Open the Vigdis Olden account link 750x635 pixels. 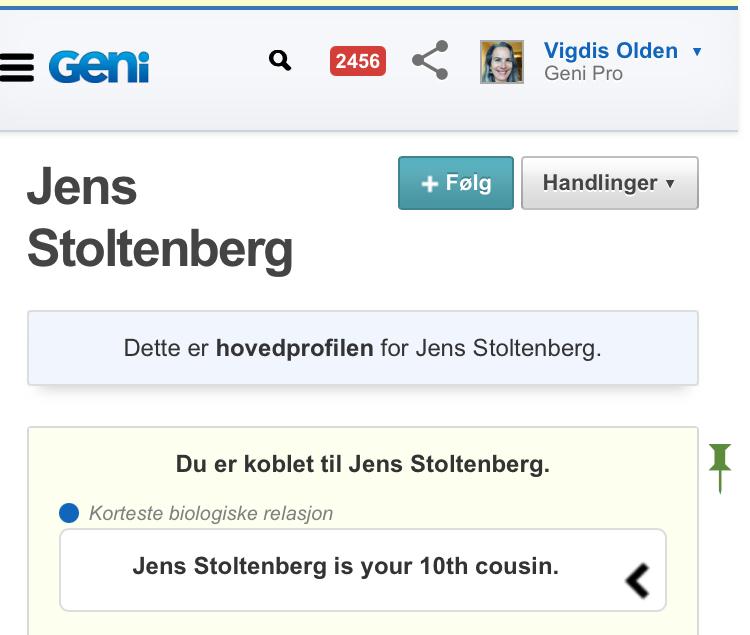coord(610,51)
